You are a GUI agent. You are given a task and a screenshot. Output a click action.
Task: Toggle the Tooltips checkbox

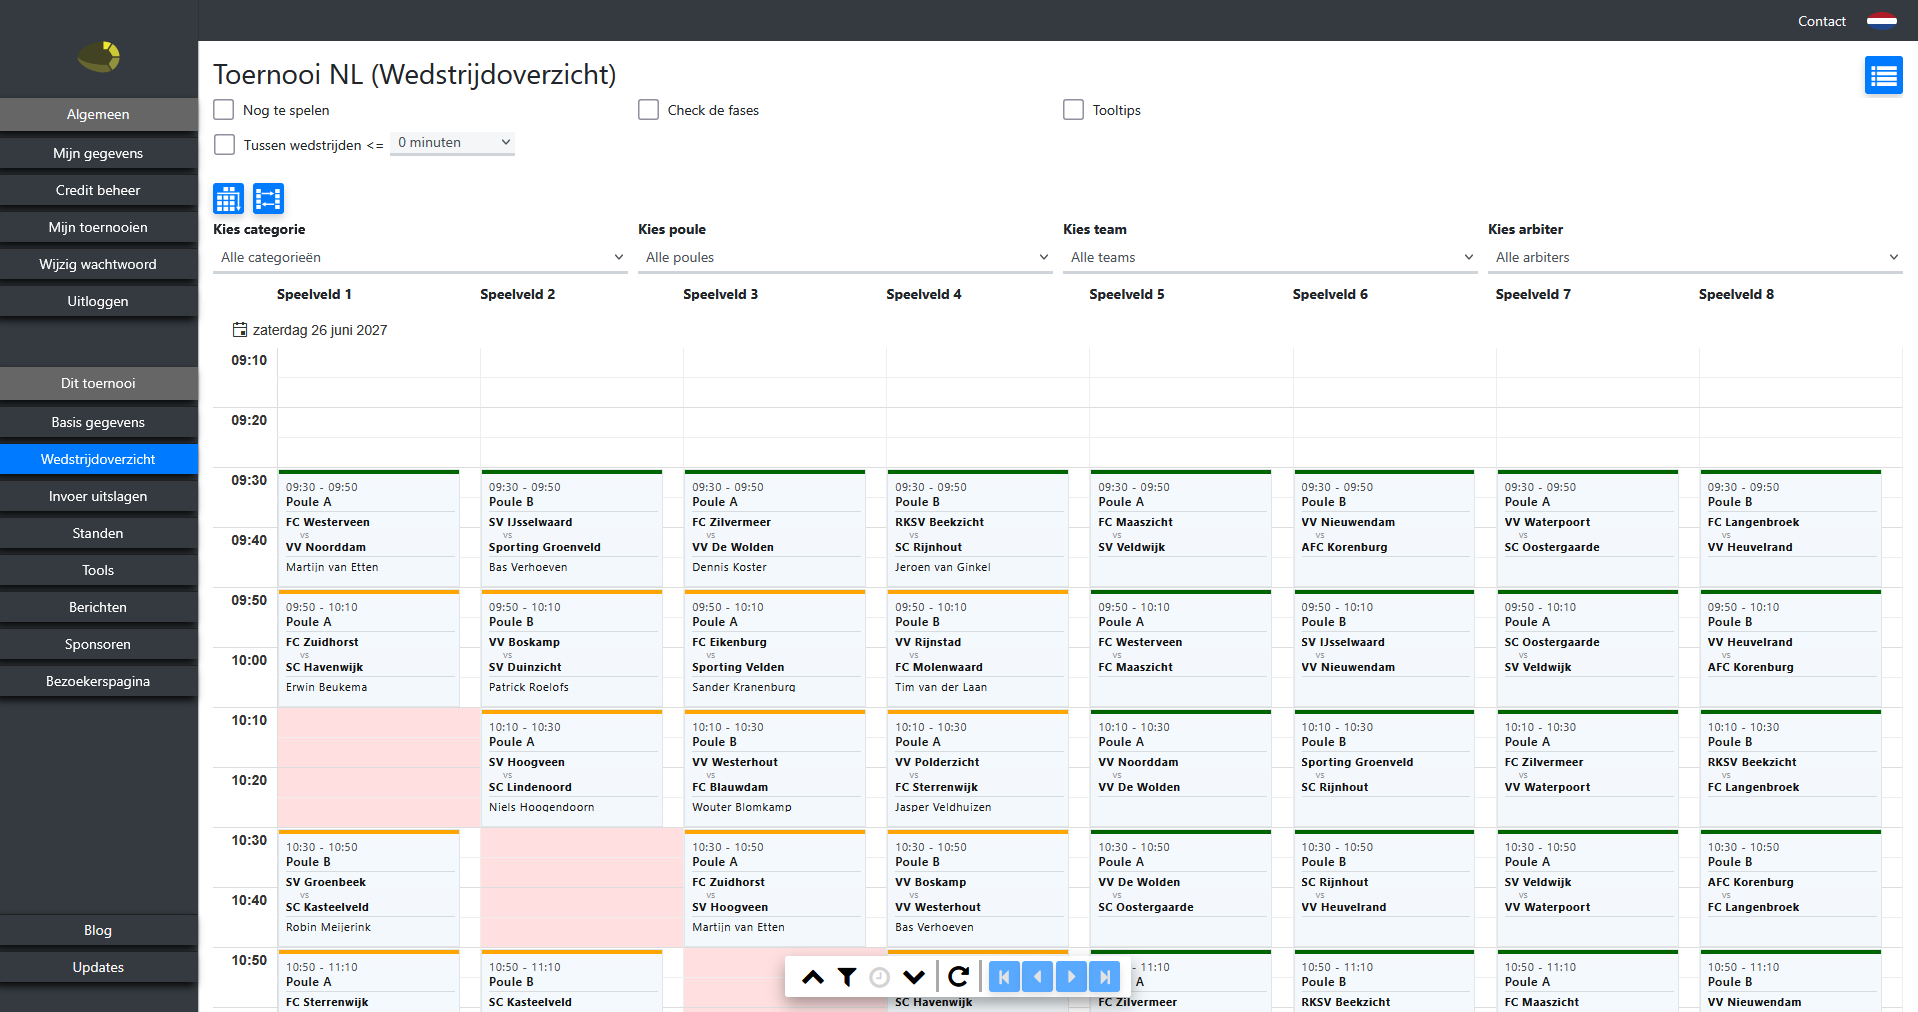[x=1074, y=110]
